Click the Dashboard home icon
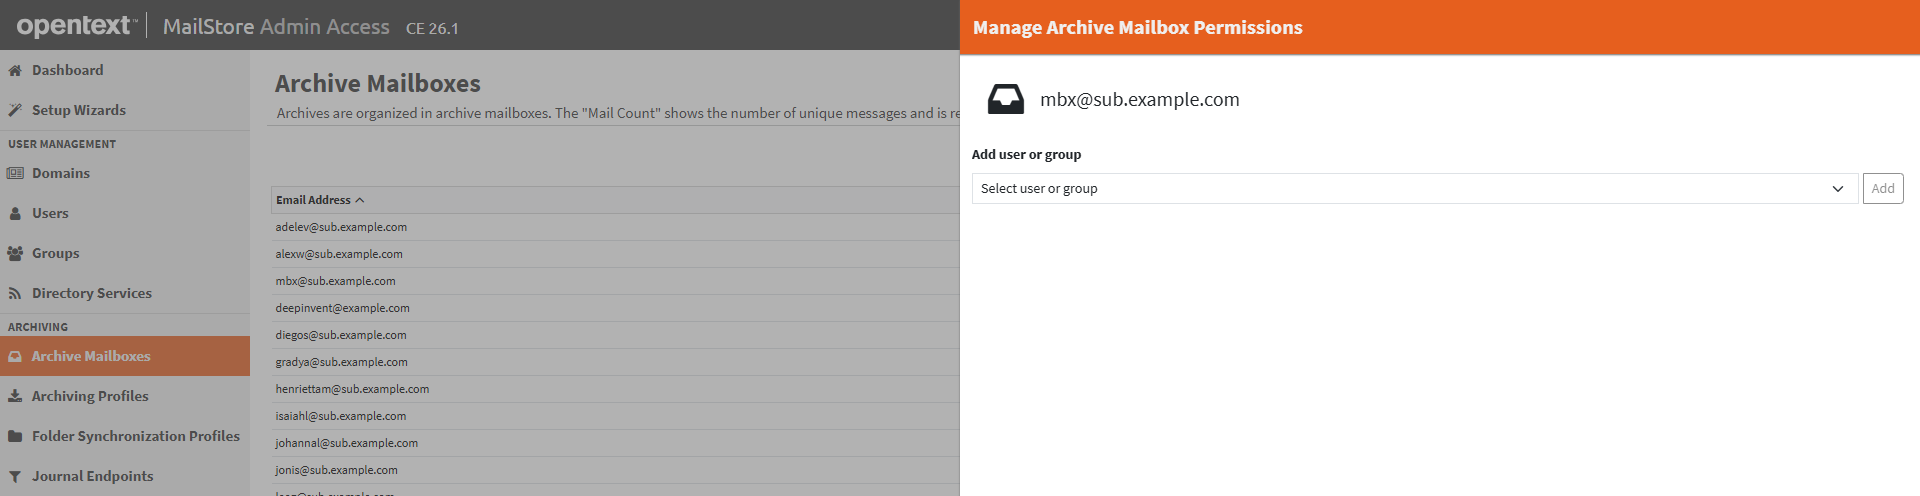1920x496 pixels. coord(15,70)
